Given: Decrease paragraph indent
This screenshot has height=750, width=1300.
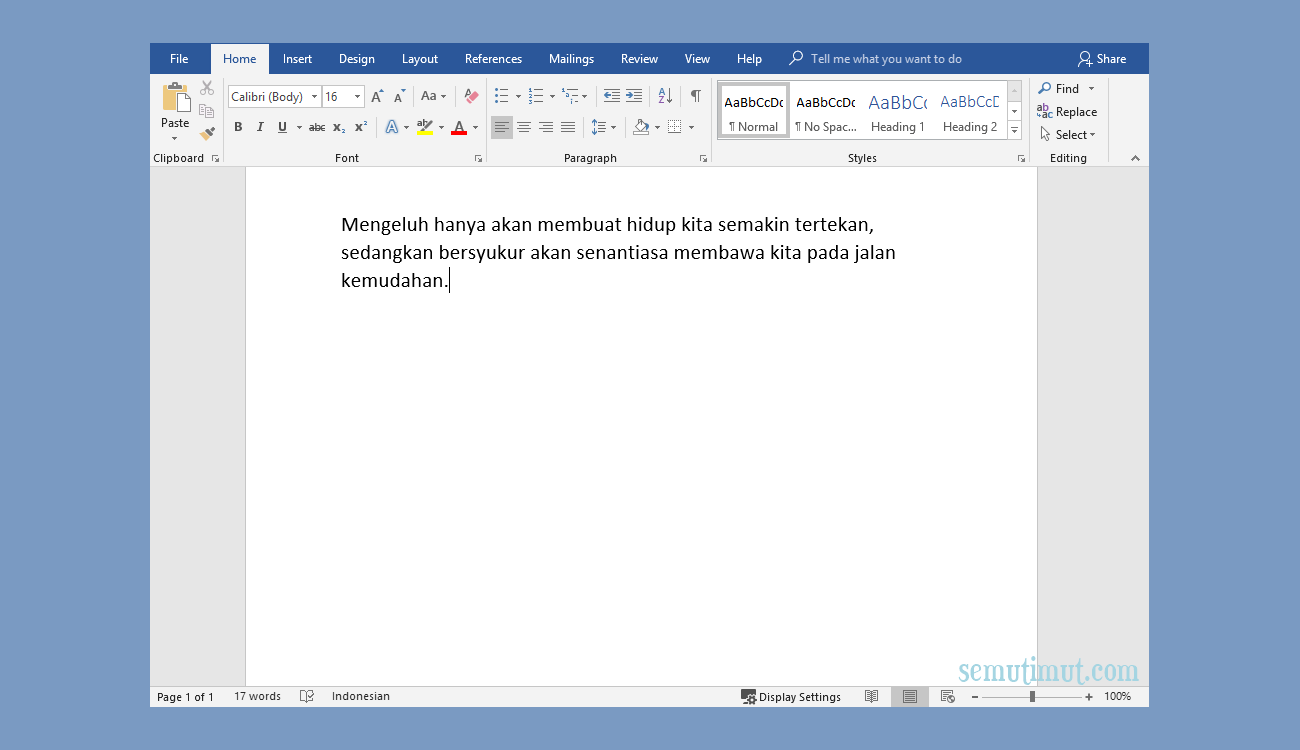Looking at the screenshot, I should 611,96.
